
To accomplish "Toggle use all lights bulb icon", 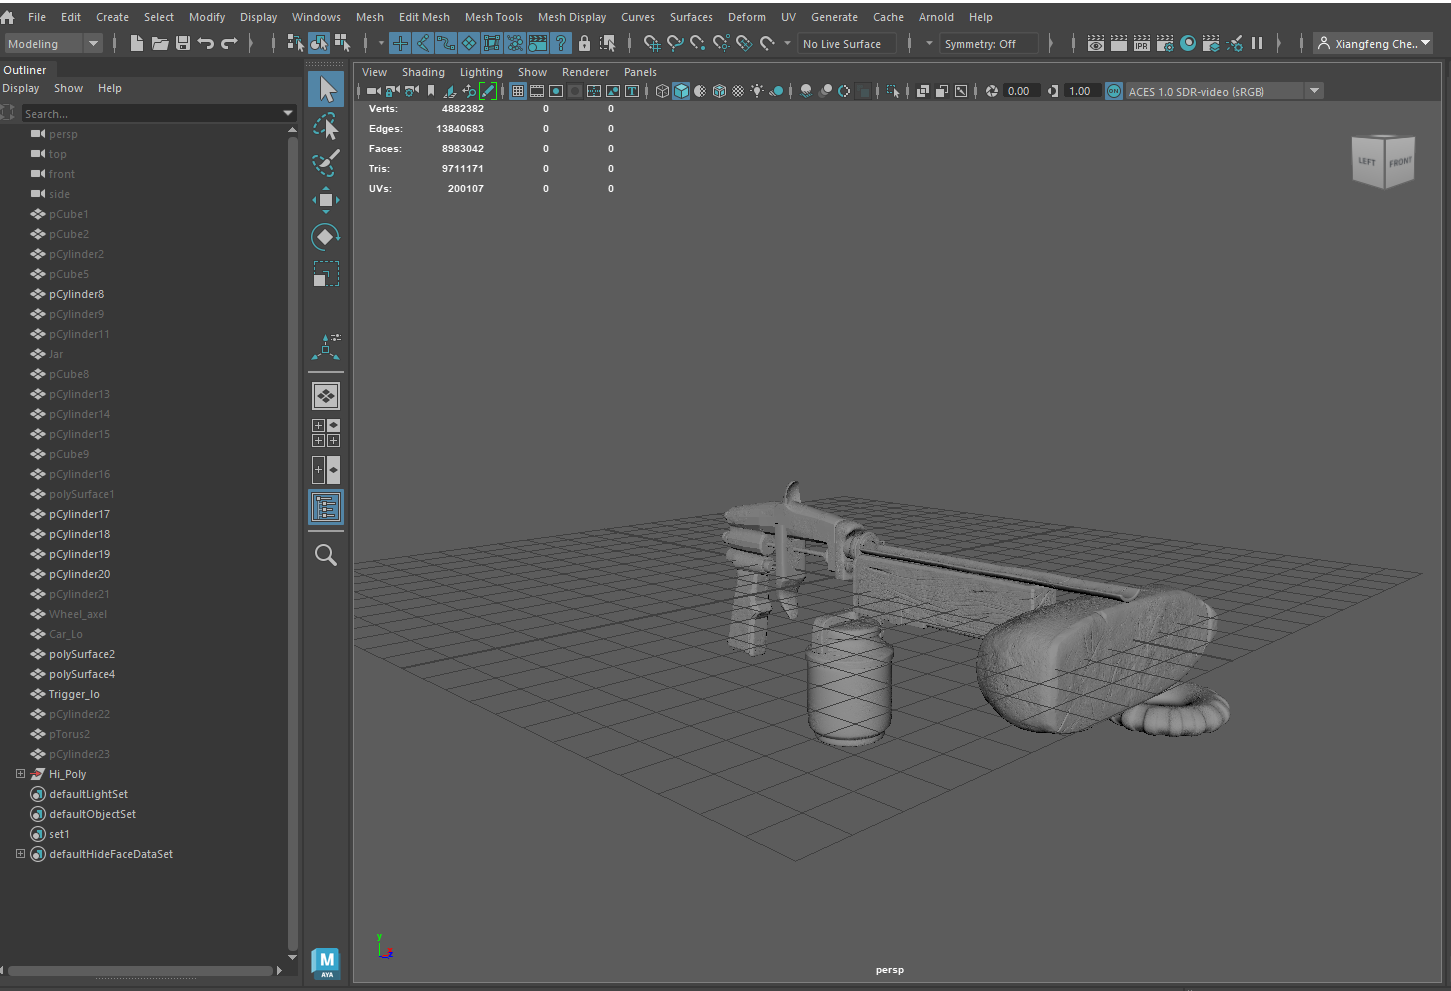I will (757, 91).
